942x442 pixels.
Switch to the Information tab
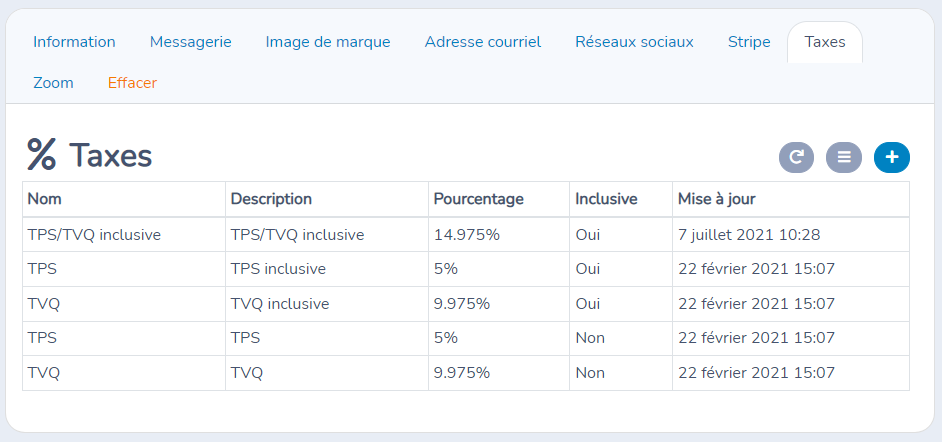(74, 42)
